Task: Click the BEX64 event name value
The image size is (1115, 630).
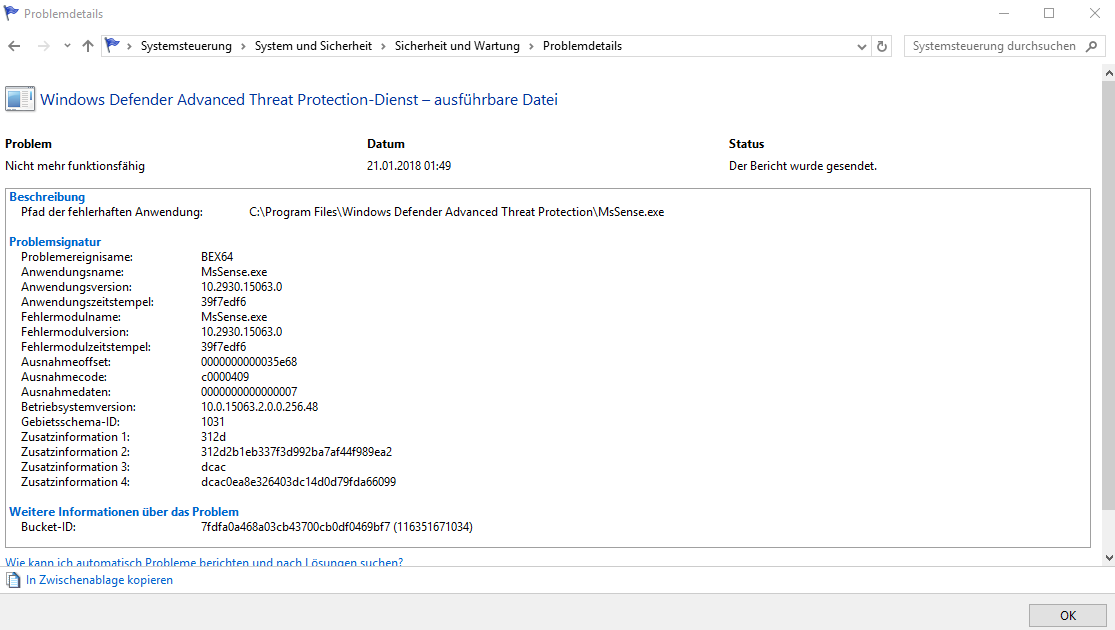Action: 217,257
